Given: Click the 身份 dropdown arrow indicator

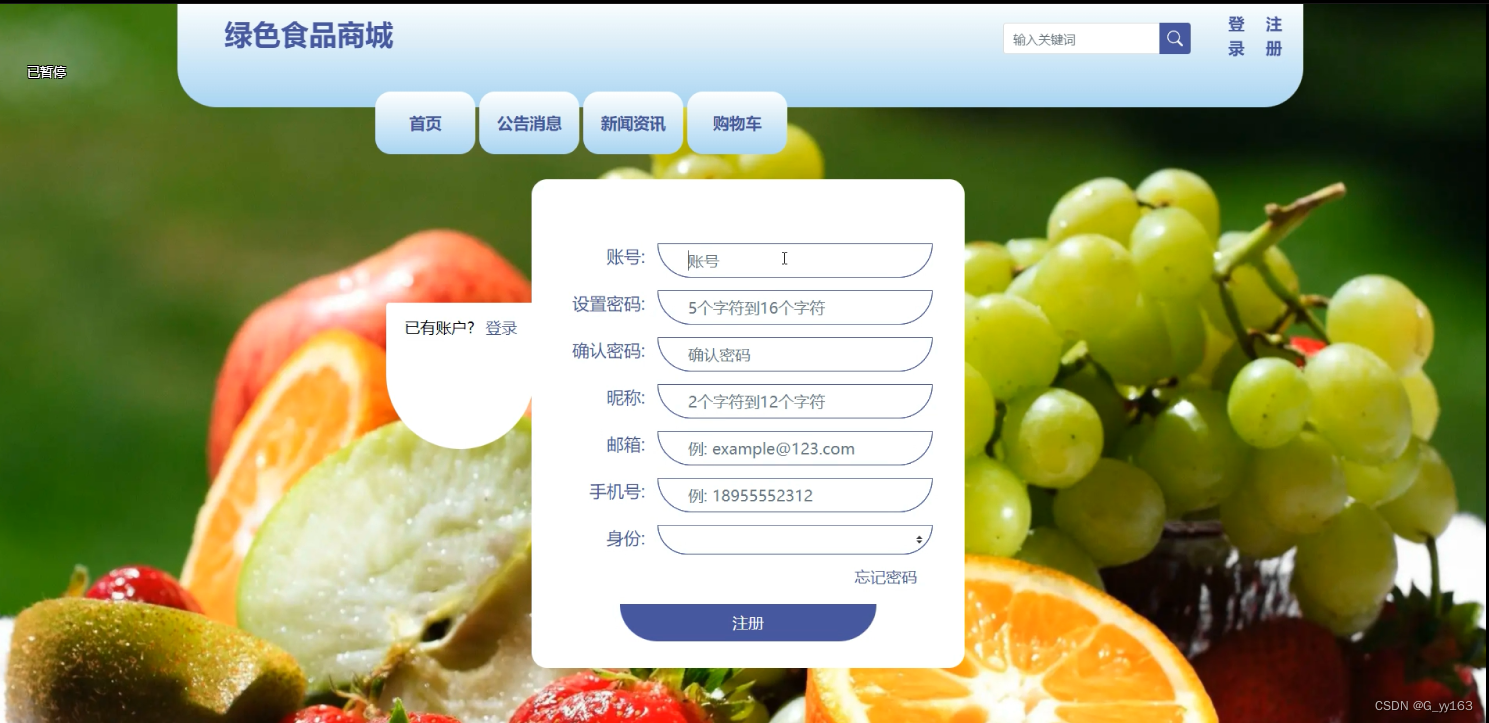Looking at the screenshot, I should point(919,540).
